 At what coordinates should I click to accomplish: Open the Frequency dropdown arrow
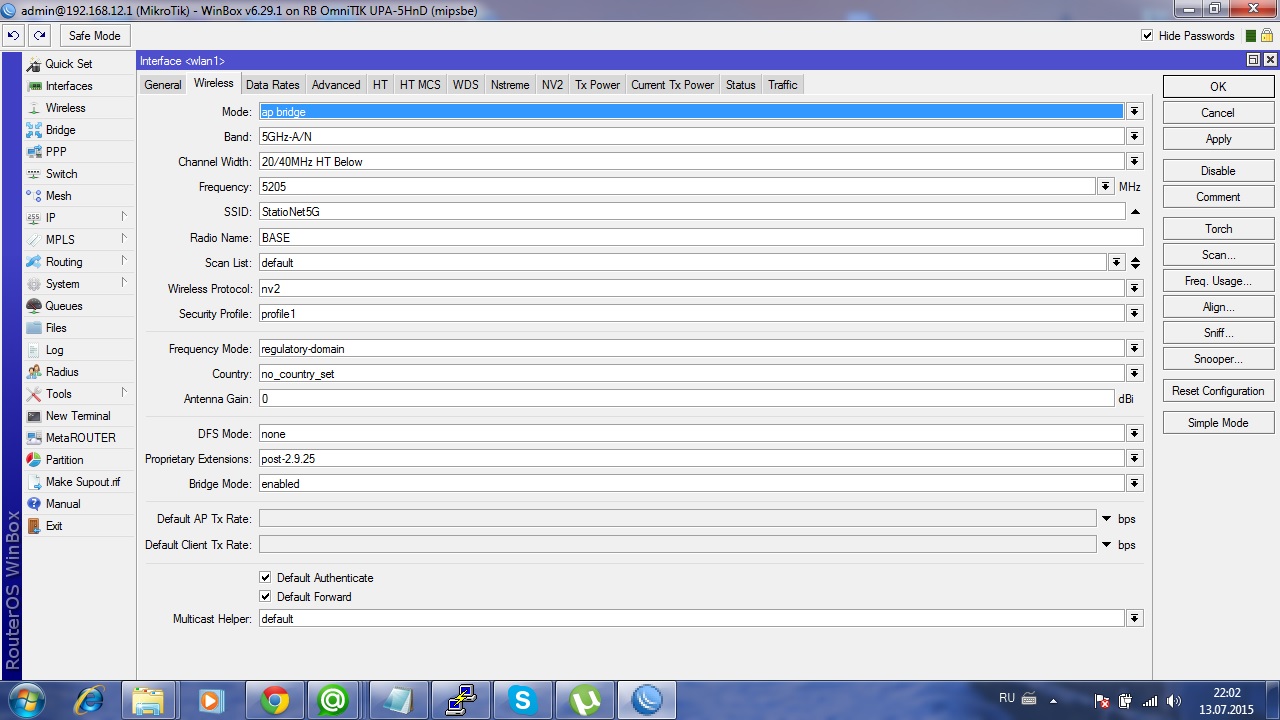click(x=1105, y=187)
